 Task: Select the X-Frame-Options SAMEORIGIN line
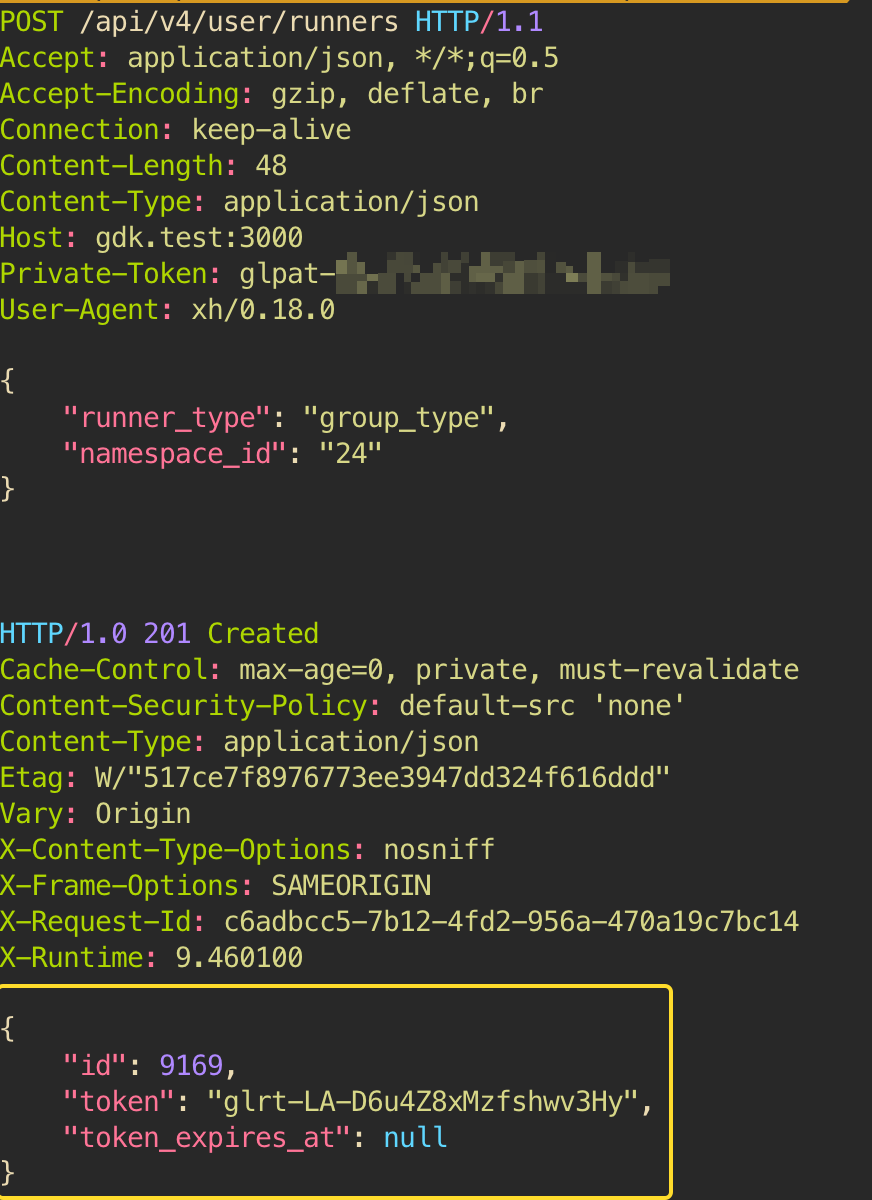pyautogui.click(x=216, y=886)
